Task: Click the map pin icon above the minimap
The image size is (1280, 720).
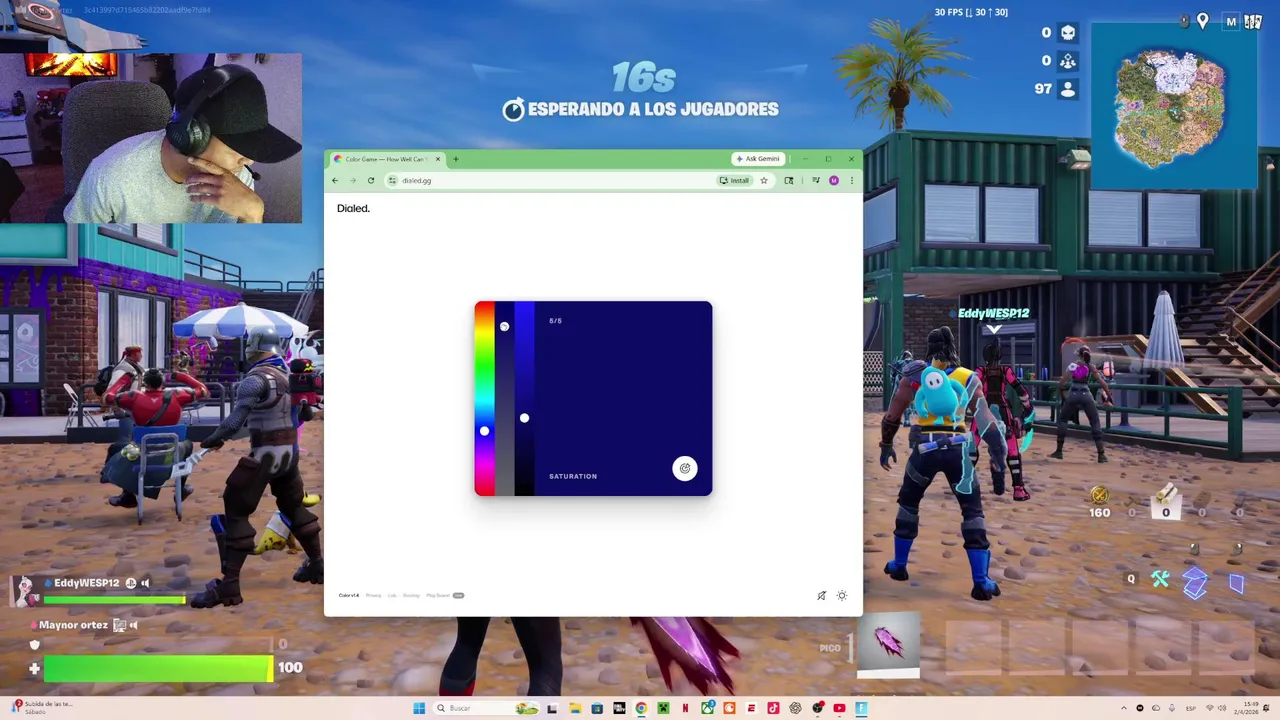Action: click(x=1203, y=21)
